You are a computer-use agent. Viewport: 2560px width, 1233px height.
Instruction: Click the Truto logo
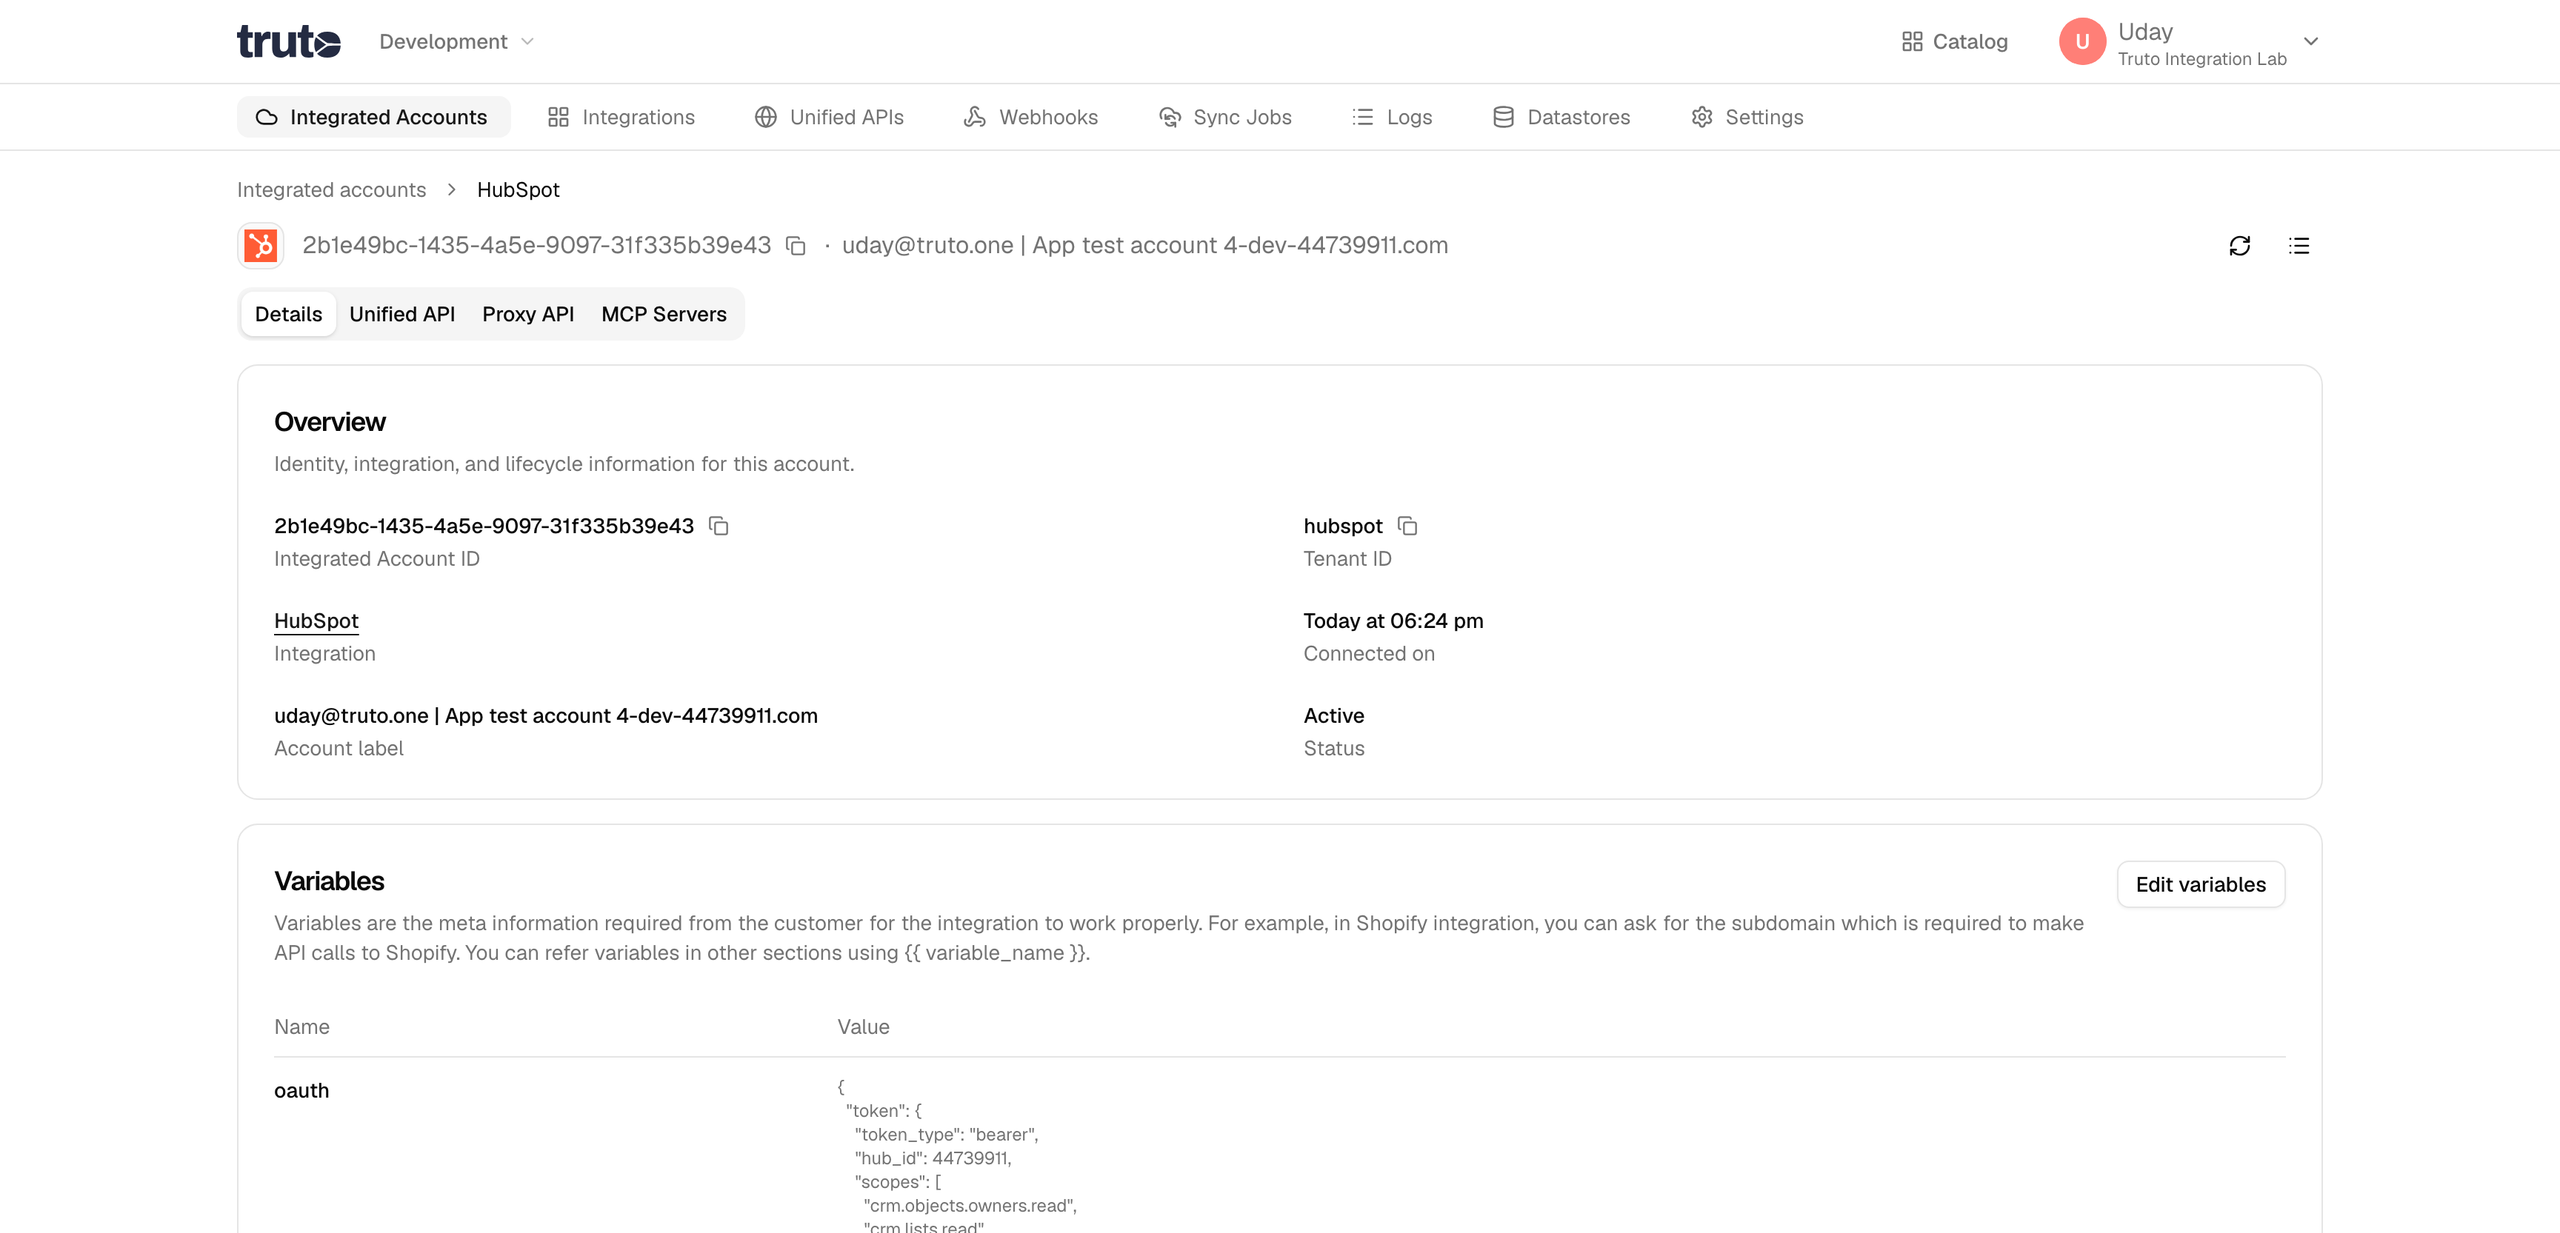pos(289,41)
